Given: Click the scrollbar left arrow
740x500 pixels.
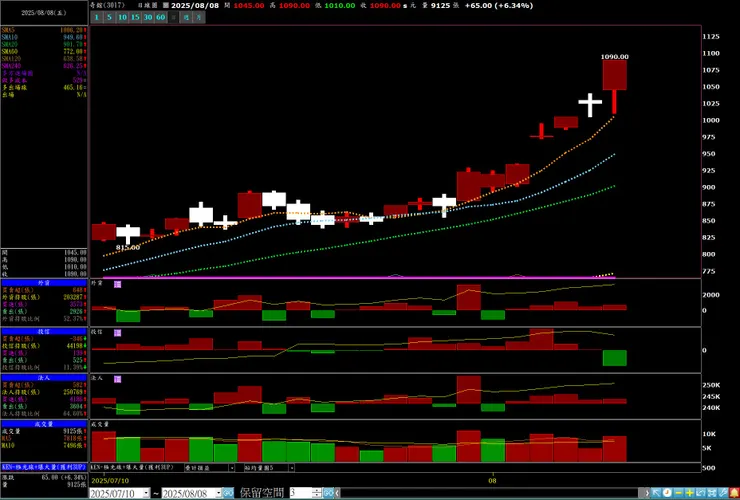Looking at the screenshot, I should click(x=337, y=493).
